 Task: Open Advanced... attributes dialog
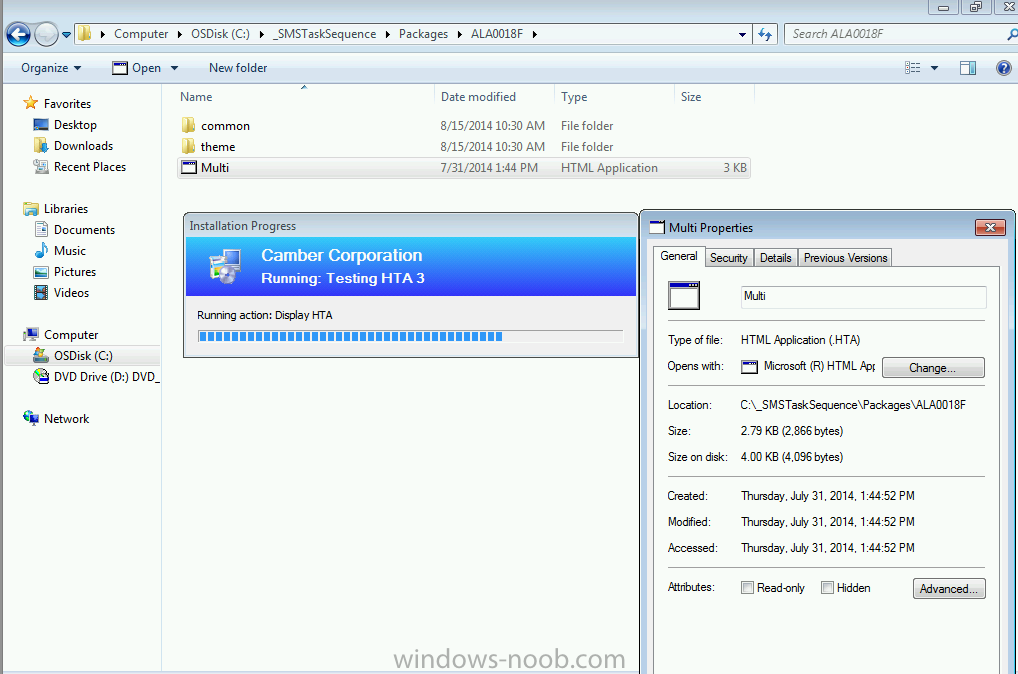(949, 588)
